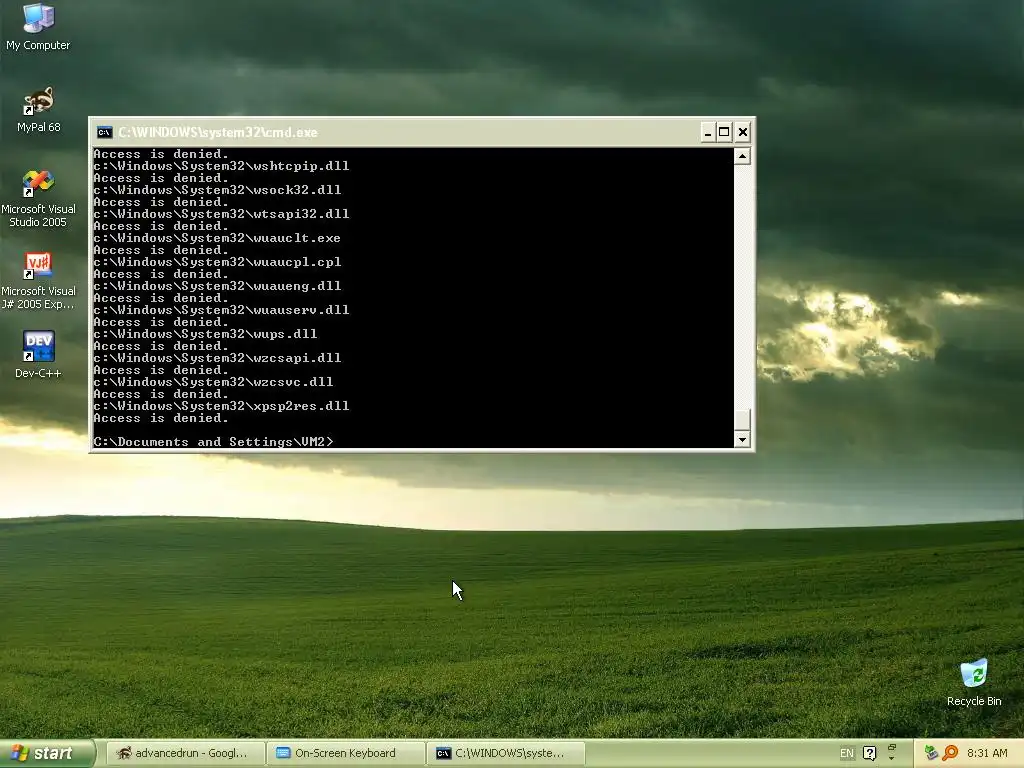Click the line c:\Windows\System32\wzcsapi.dll
This screenshot has width=1024, height=768.
217,359
